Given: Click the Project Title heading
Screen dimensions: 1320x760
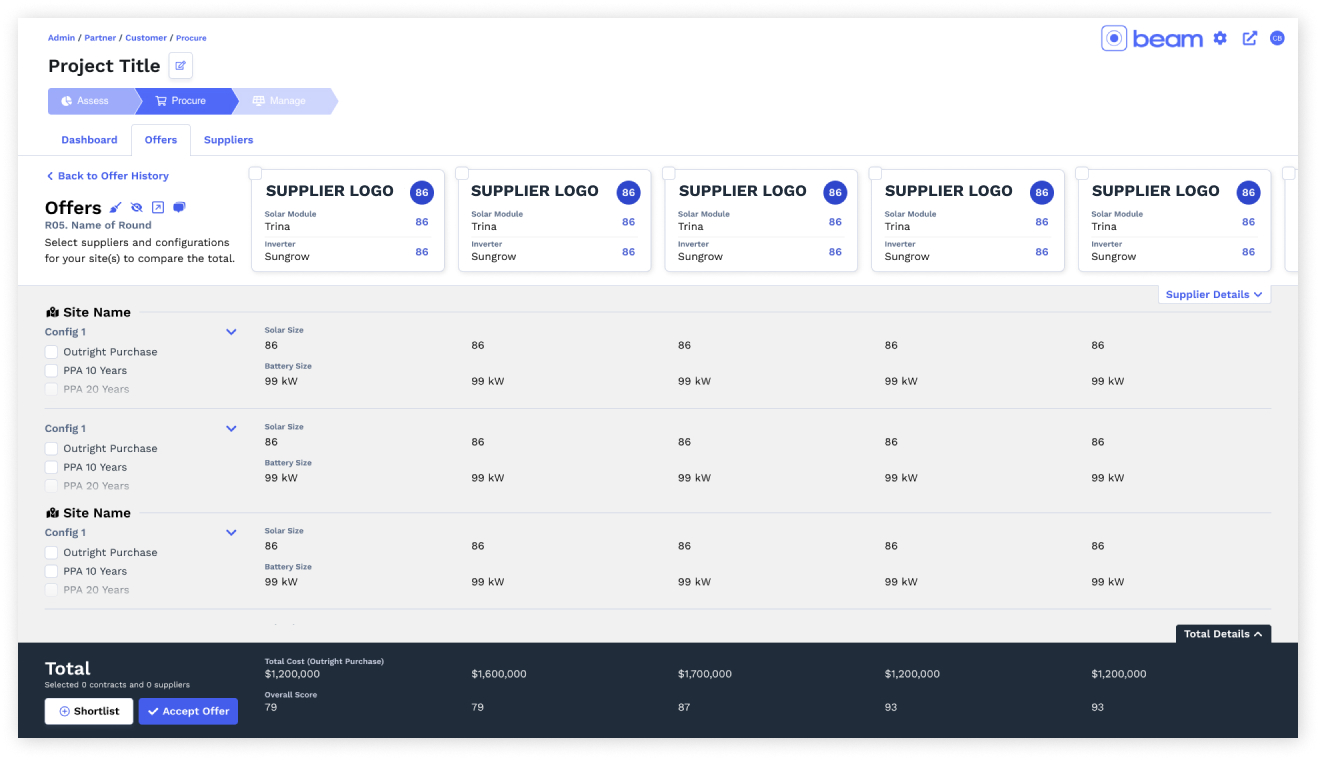Looking at the screenshot, I should (104, 66).
